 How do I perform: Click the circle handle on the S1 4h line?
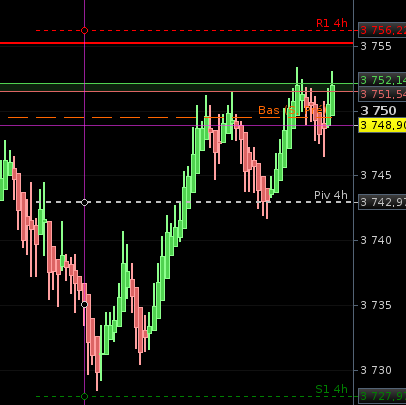pos(84,396)
